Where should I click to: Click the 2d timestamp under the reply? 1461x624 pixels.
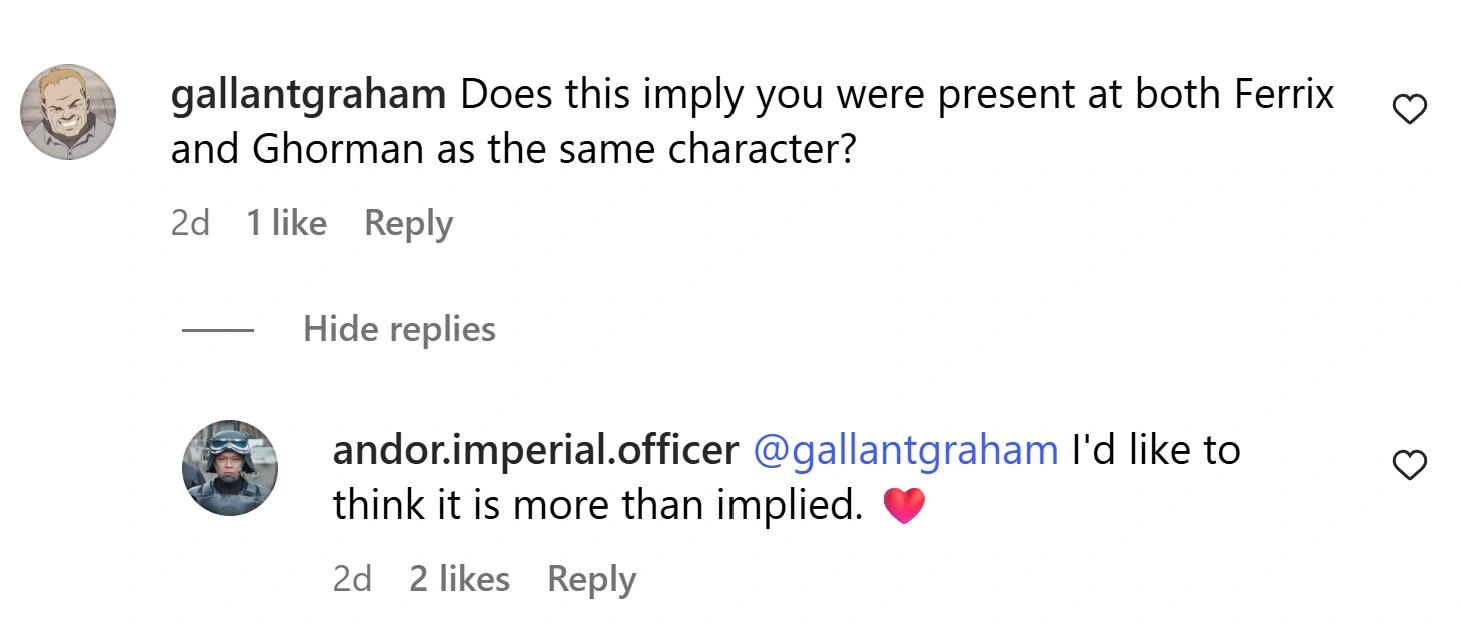click(352, 579)
